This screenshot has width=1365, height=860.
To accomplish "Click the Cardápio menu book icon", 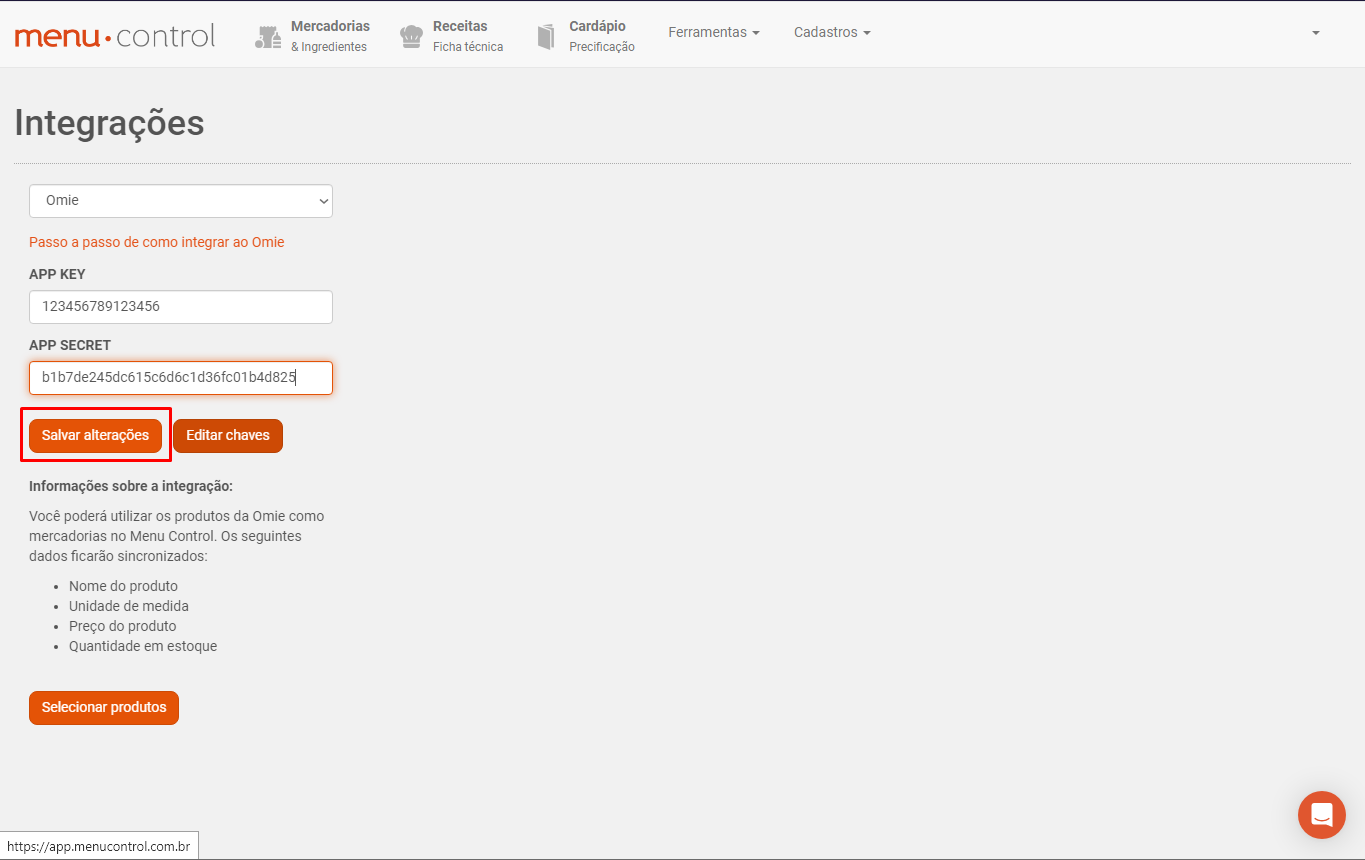I will pyautogui.click(x=546, y=37).
